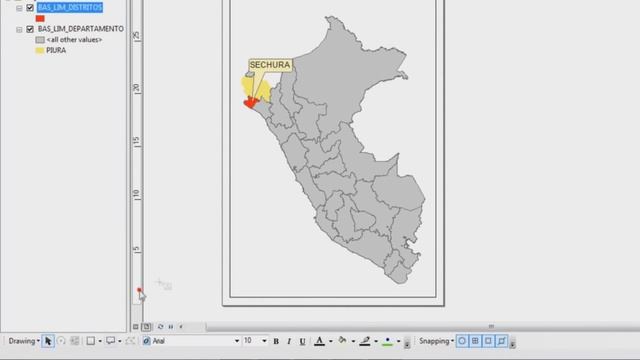Click the gray all other values swatch

[x=40, y=40]
